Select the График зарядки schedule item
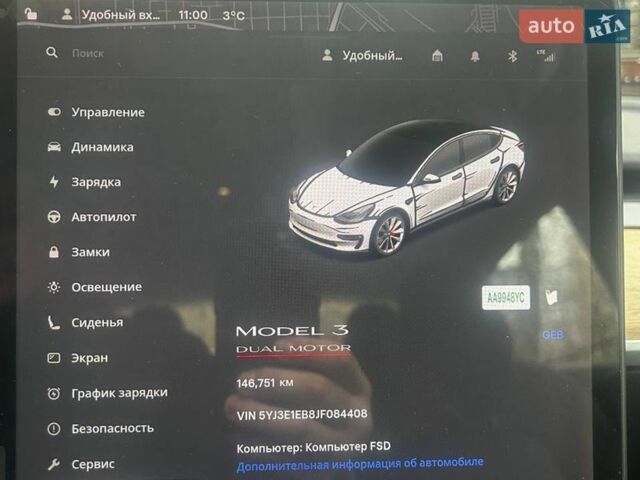The width and height of the screenshot is (640, 480). coord(108,393)
